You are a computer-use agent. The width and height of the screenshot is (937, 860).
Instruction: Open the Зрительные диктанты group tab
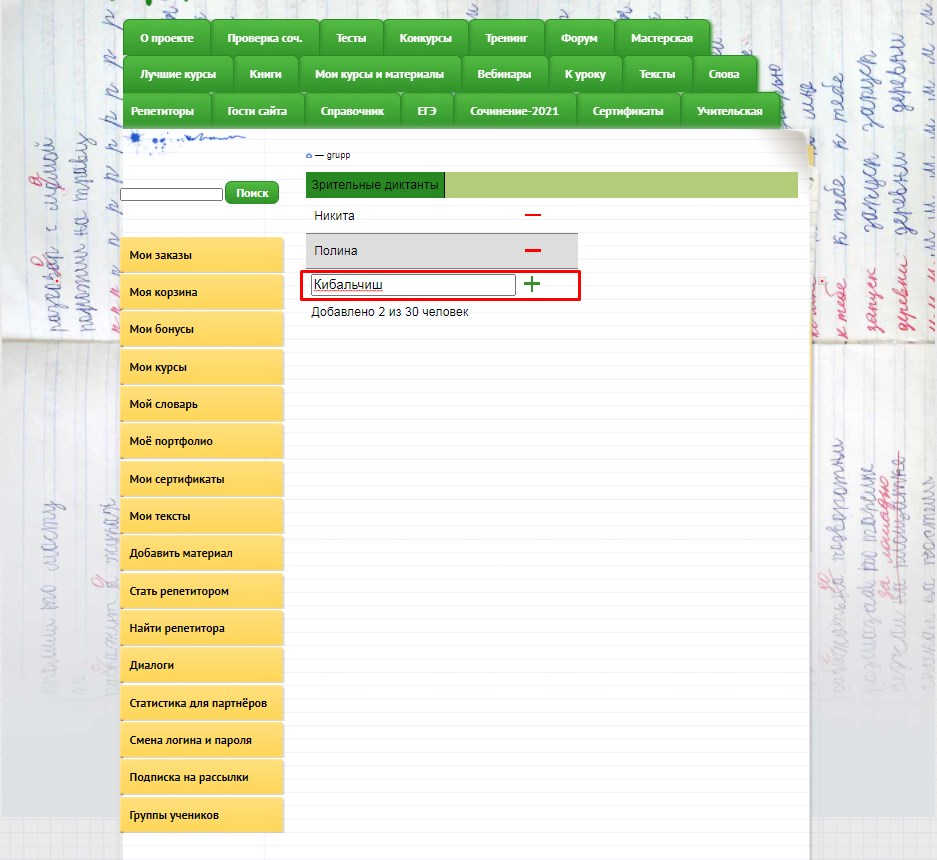375,185
